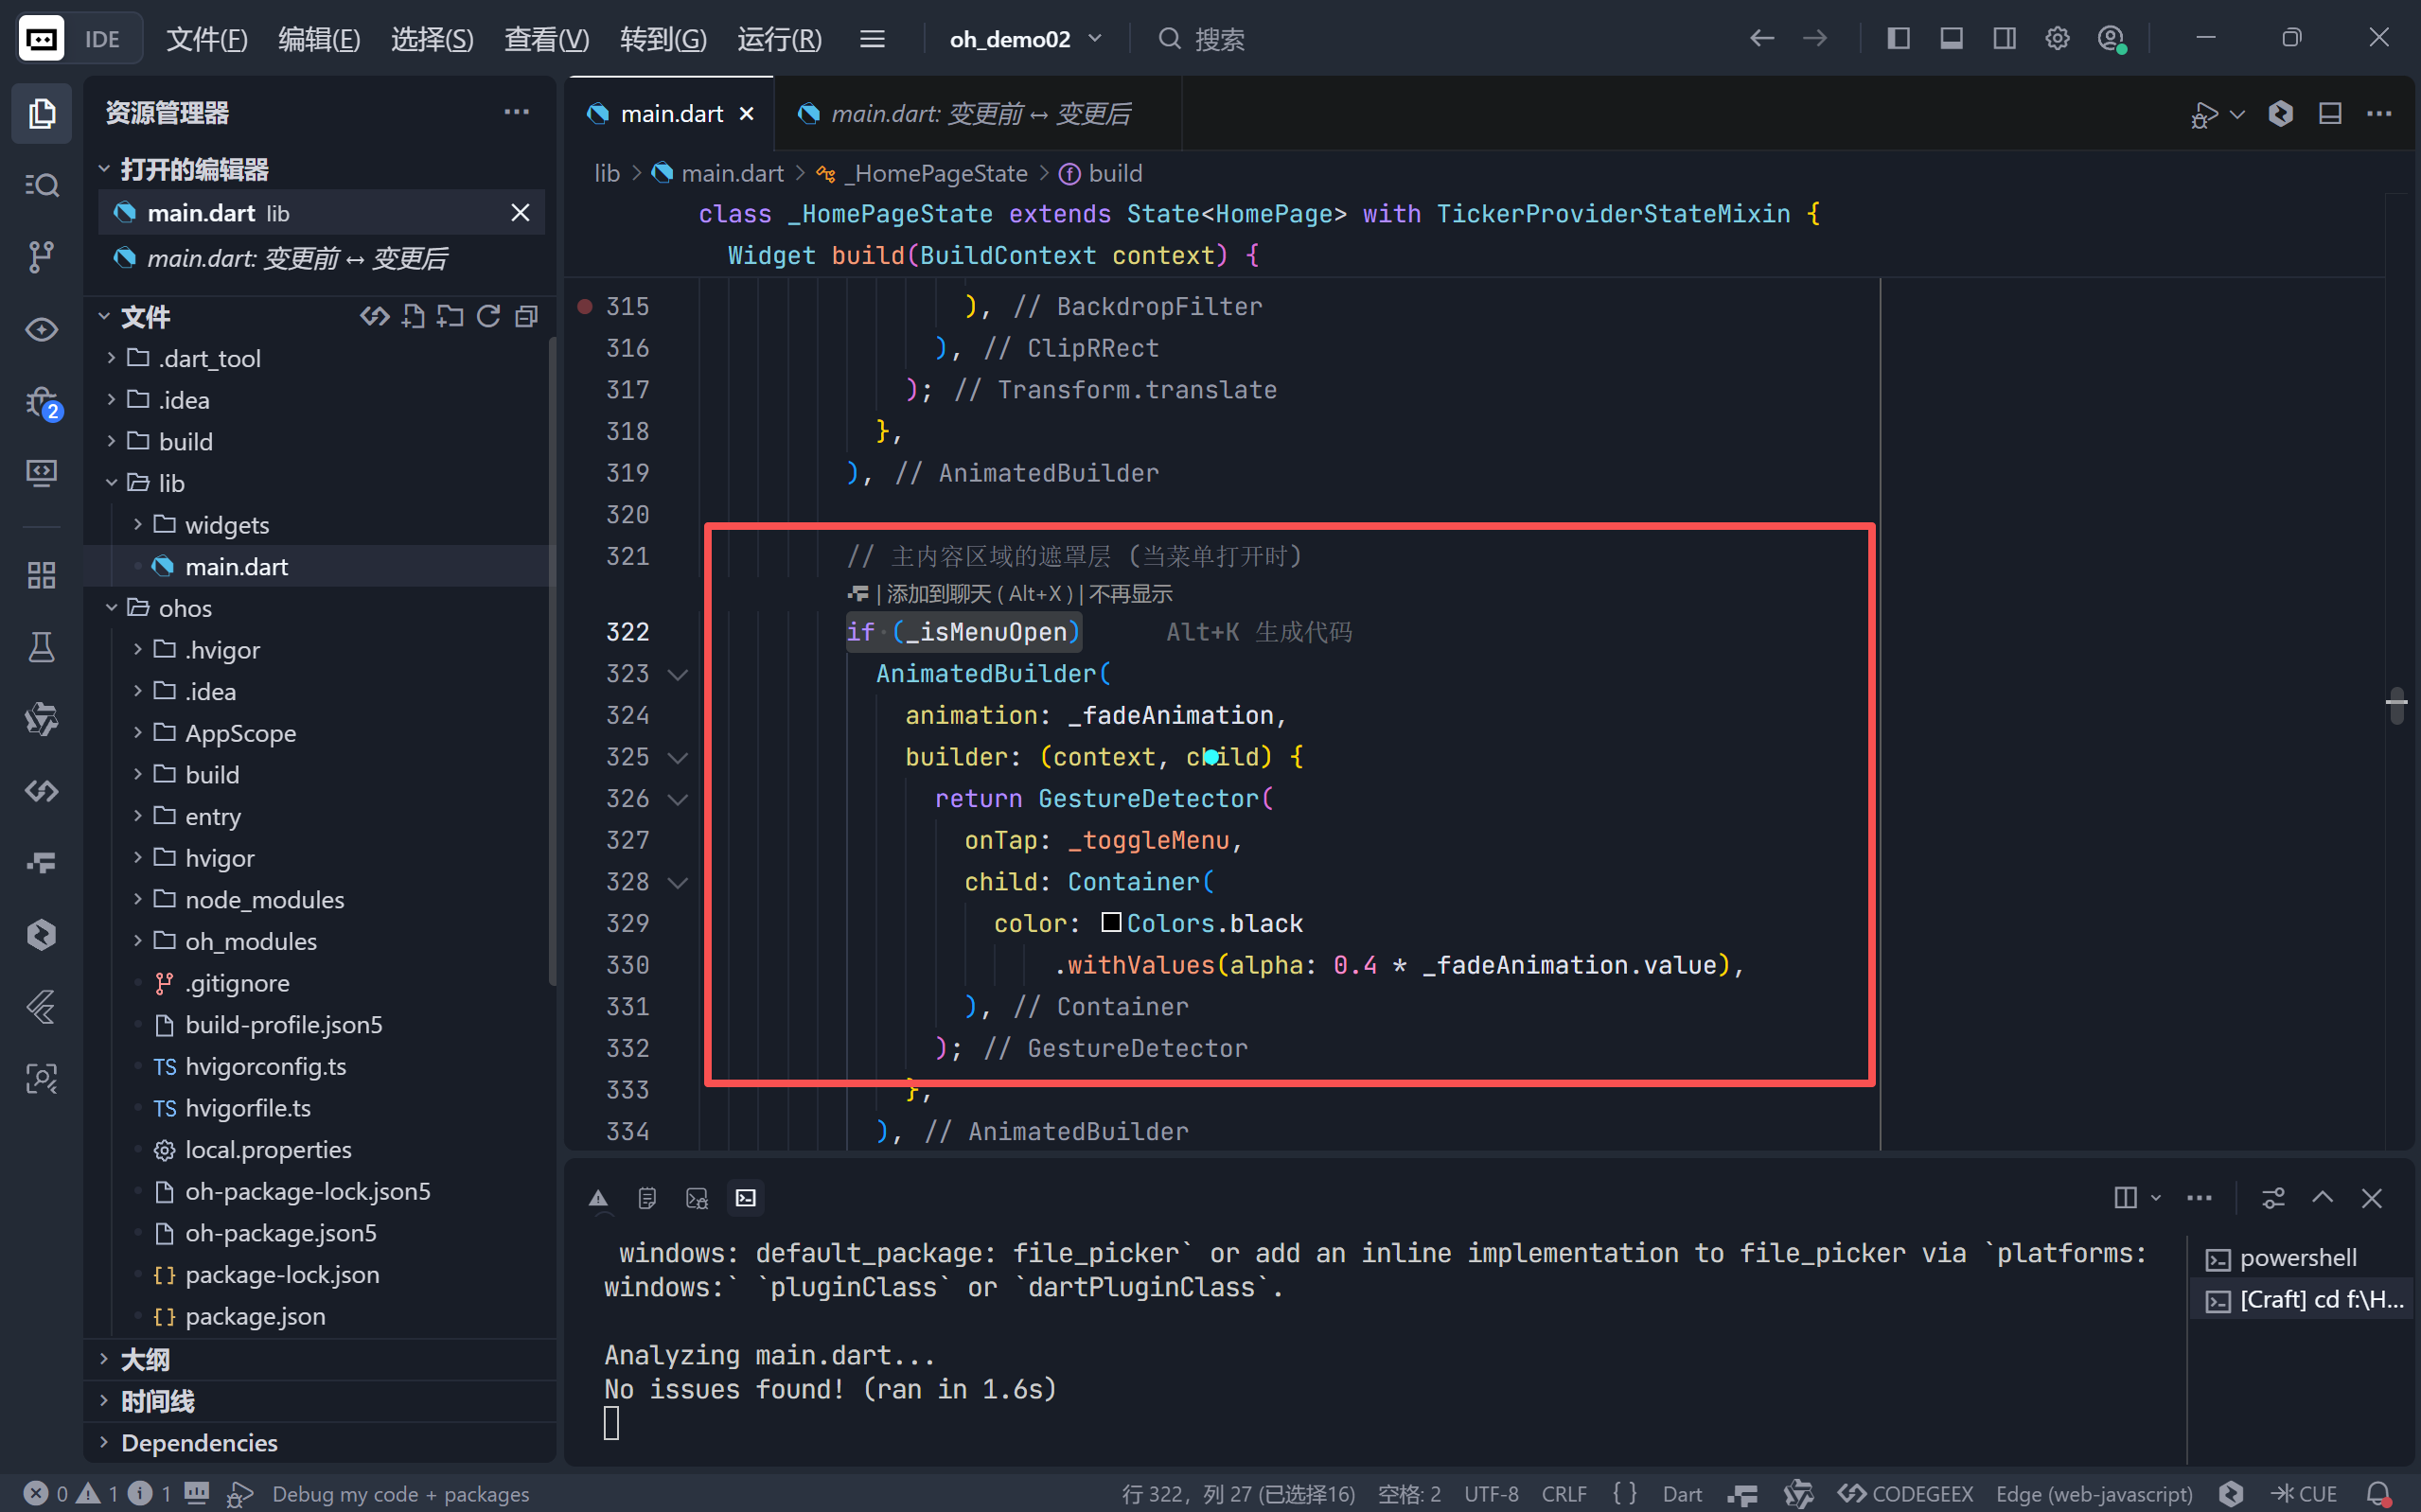Click the Colors.black color swatch on line 329

point(1111,922)
